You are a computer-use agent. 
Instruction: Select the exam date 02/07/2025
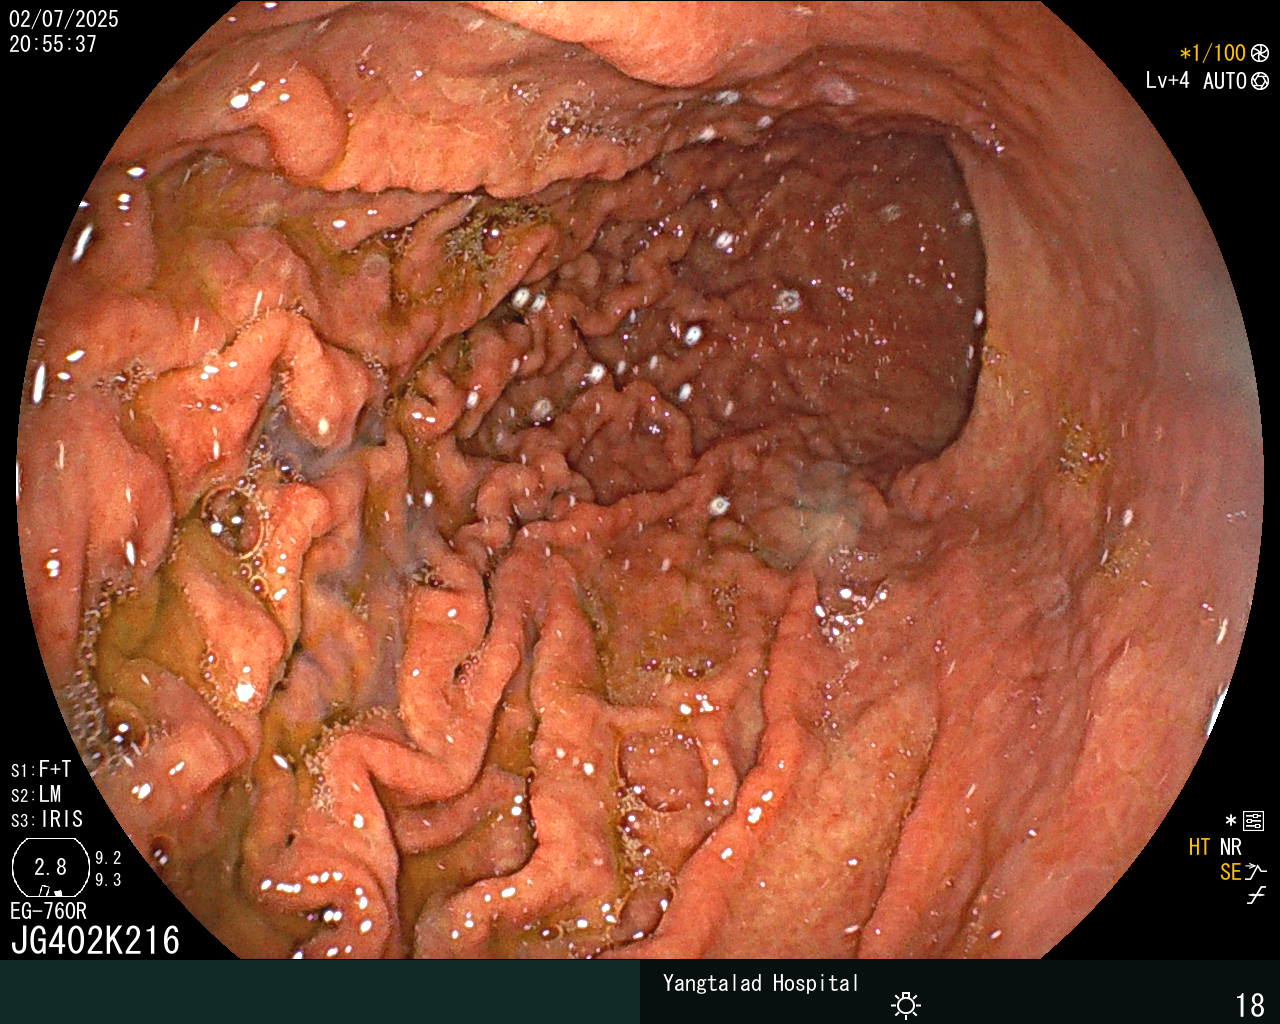pos(64,19)
